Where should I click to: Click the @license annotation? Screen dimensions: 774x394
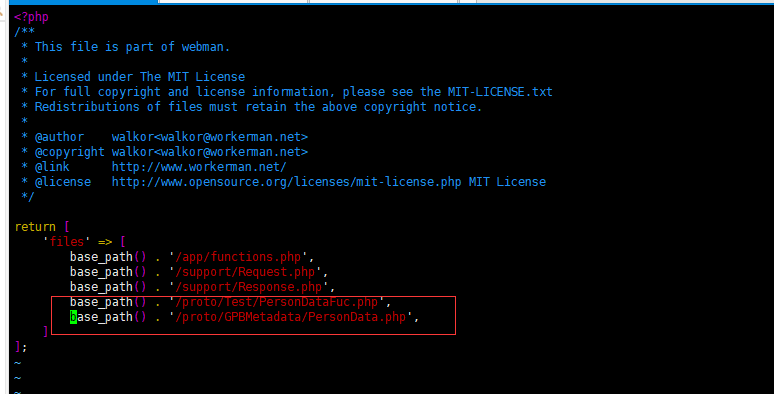pos(63,182)
